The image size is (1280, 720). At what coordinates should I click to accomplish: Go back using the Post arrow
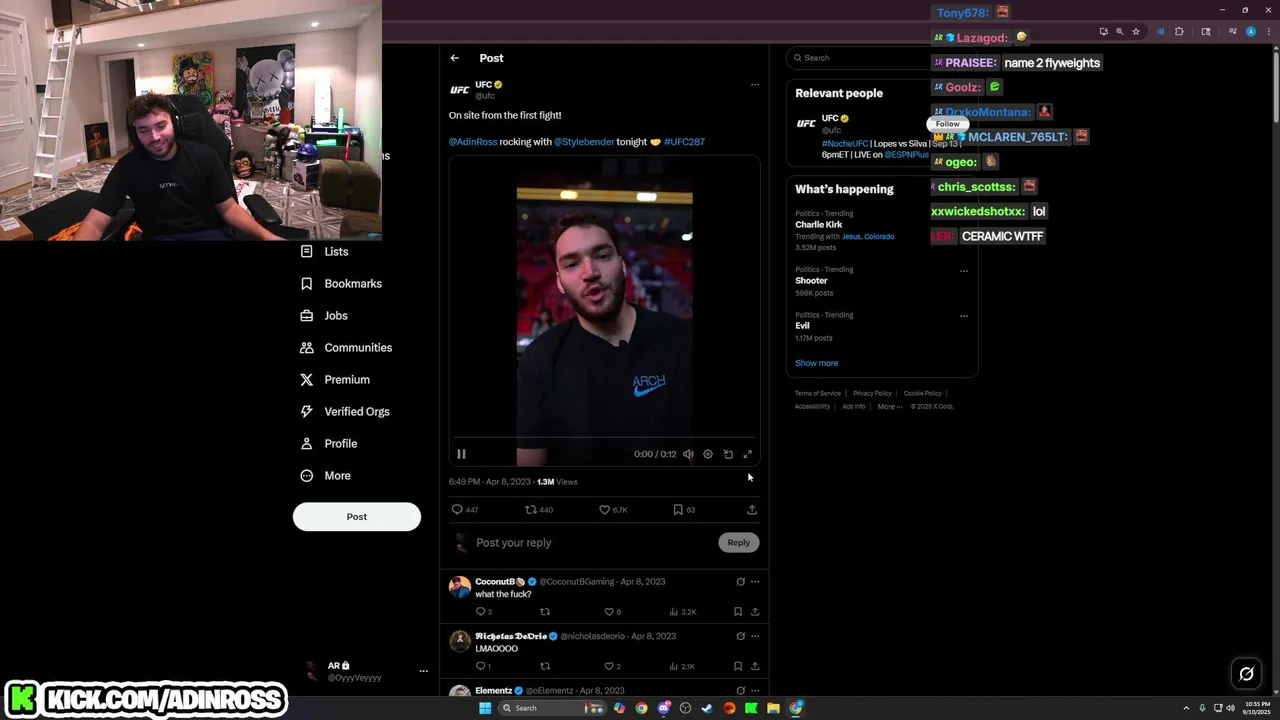(x=454, y=58)
